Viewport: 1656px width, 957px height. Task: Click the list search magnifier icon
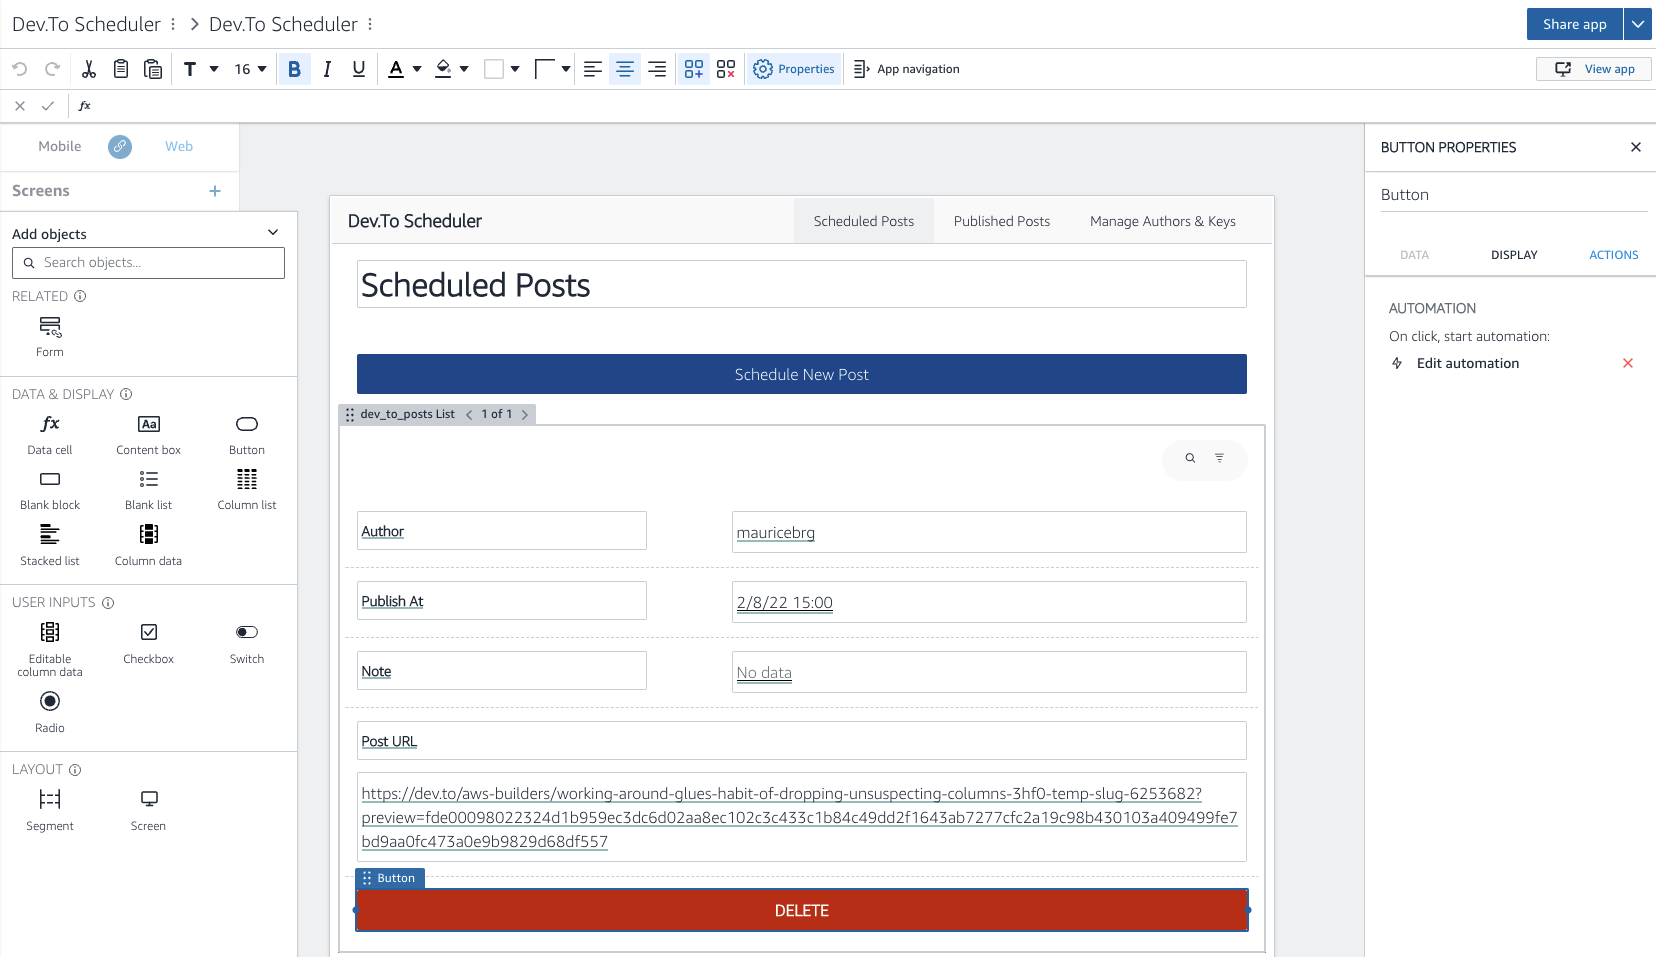point(1190,458)
